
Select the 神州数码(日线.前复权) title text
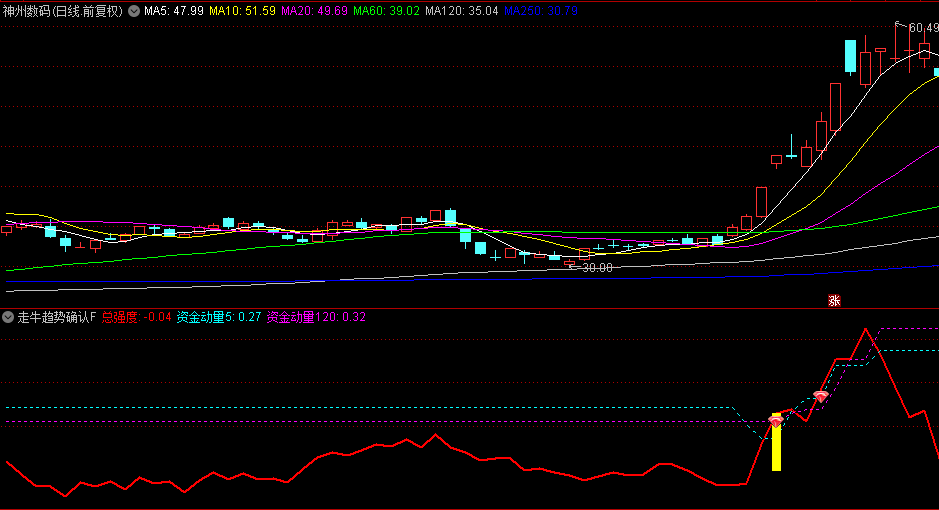pos(63,11)
